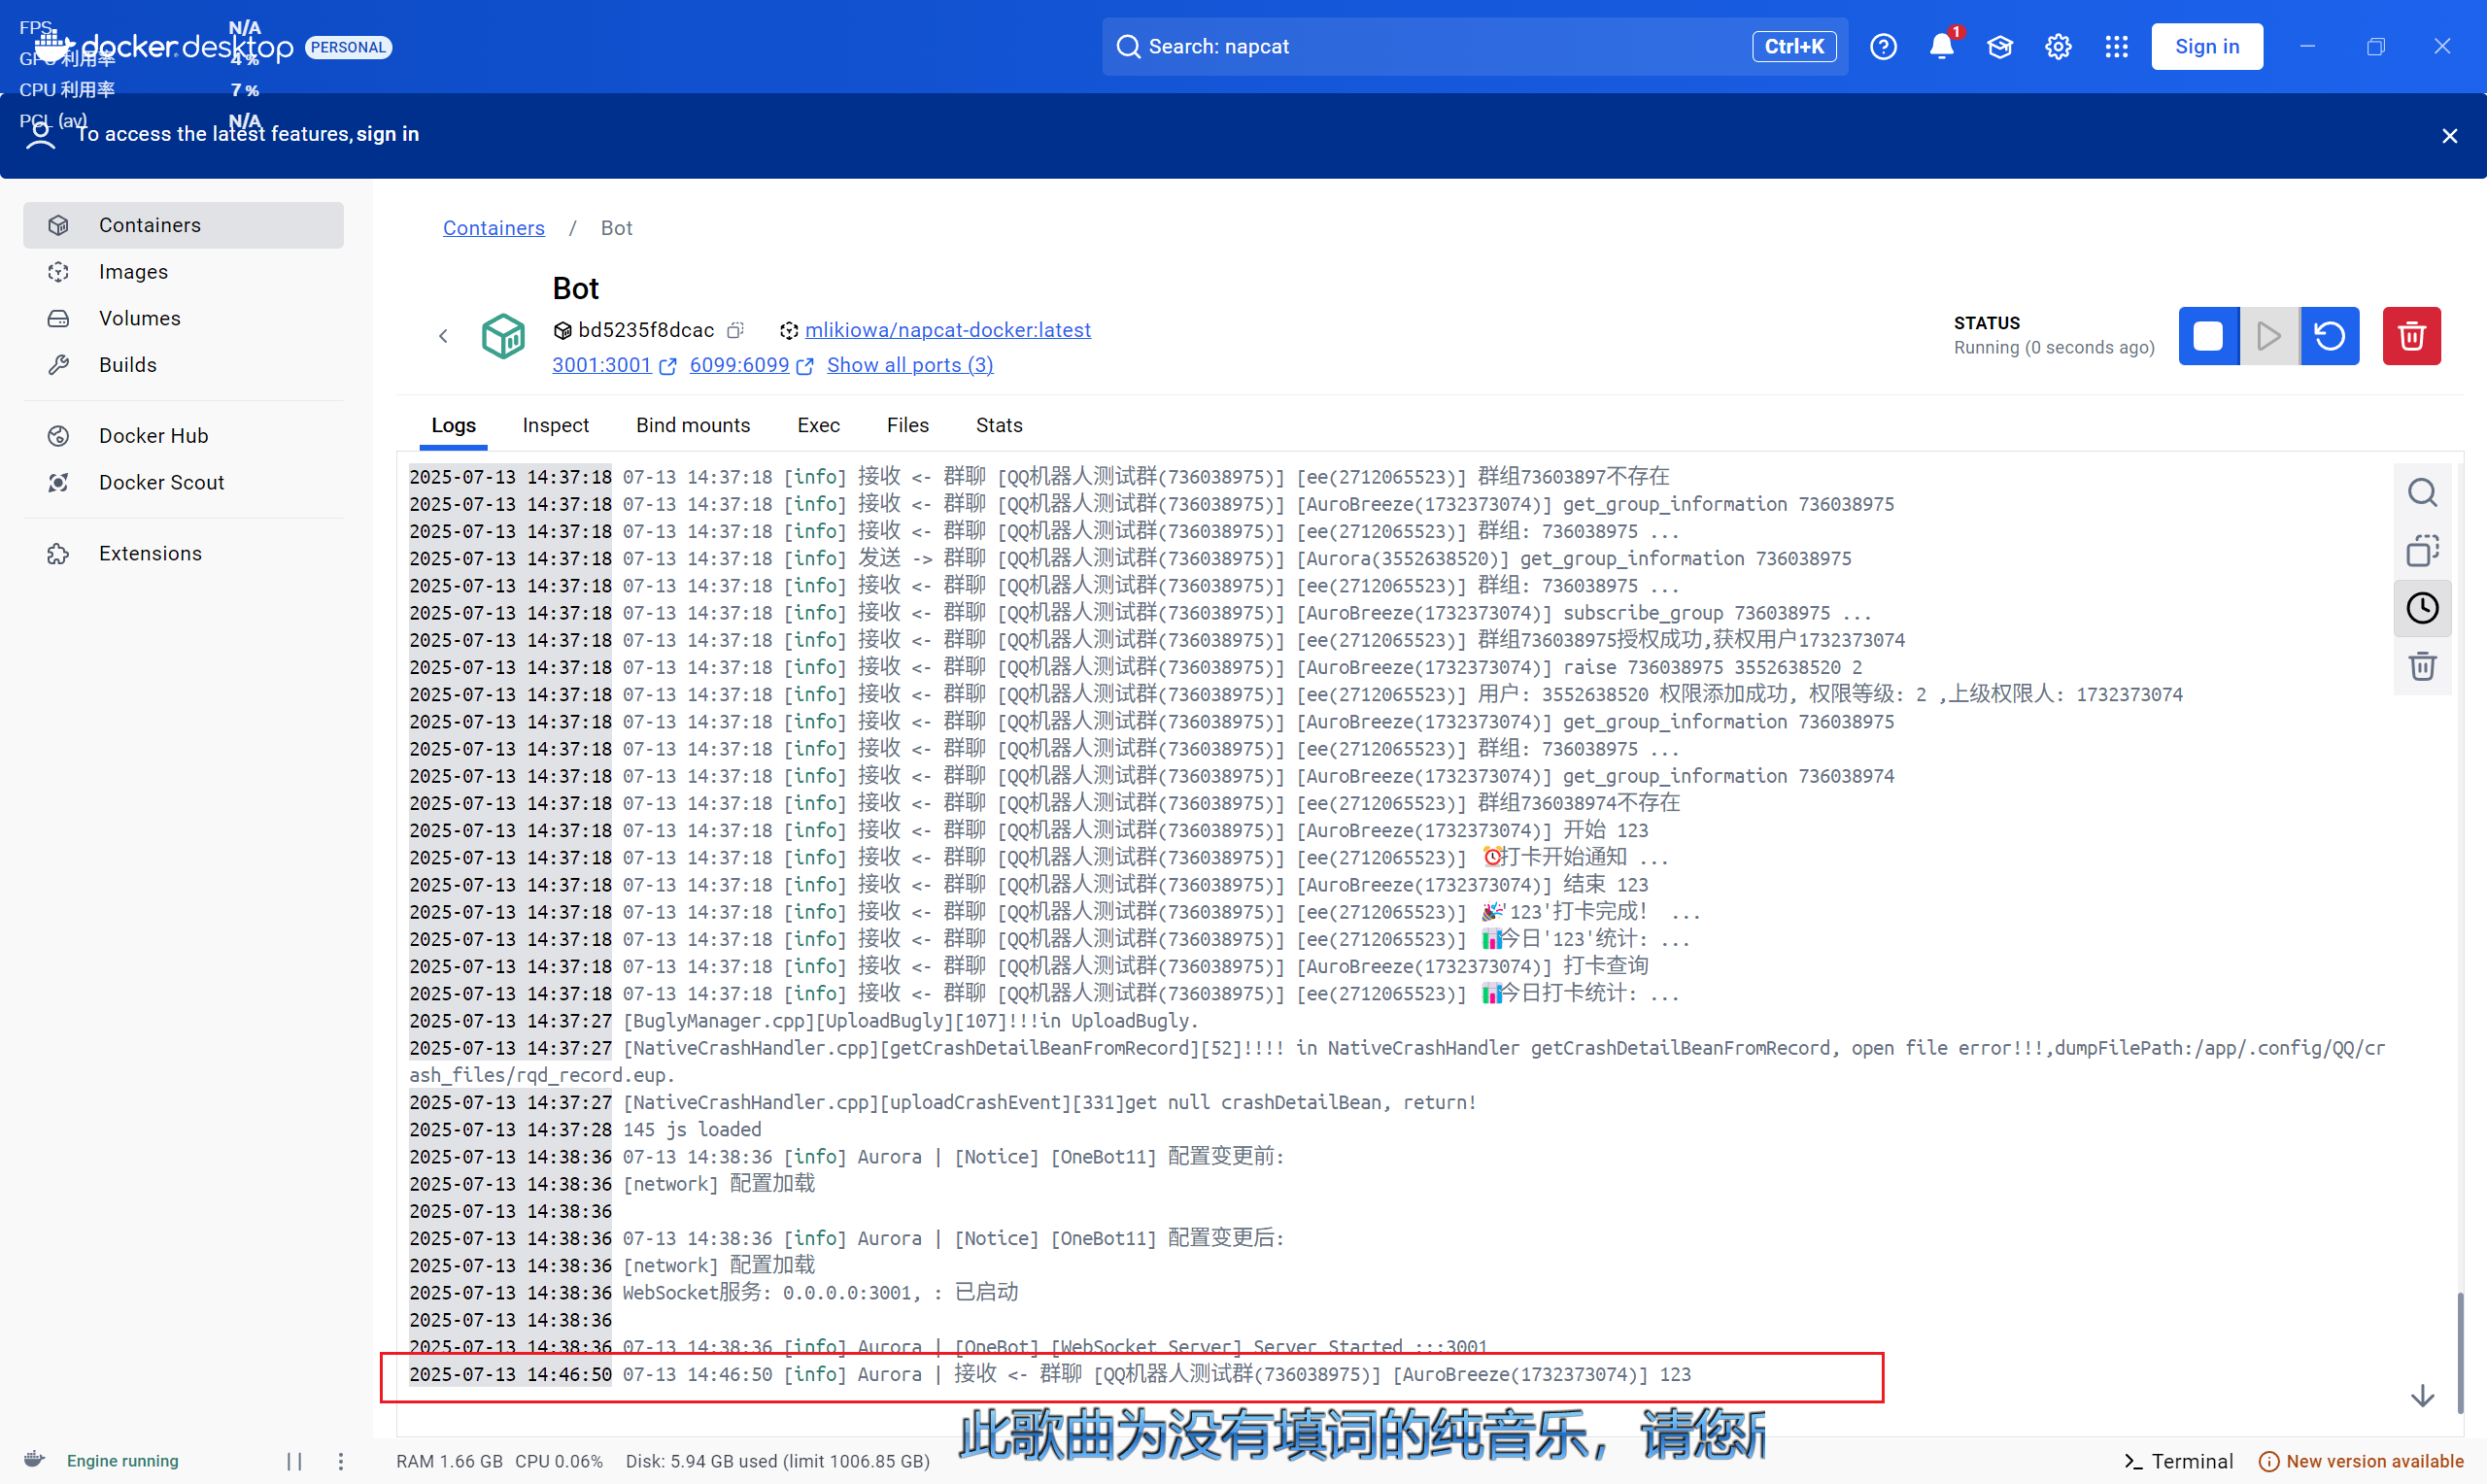Viewport: 2487px width, 1484px height.
Task: Toggle log timestamps display
Action: (2422, 607)
